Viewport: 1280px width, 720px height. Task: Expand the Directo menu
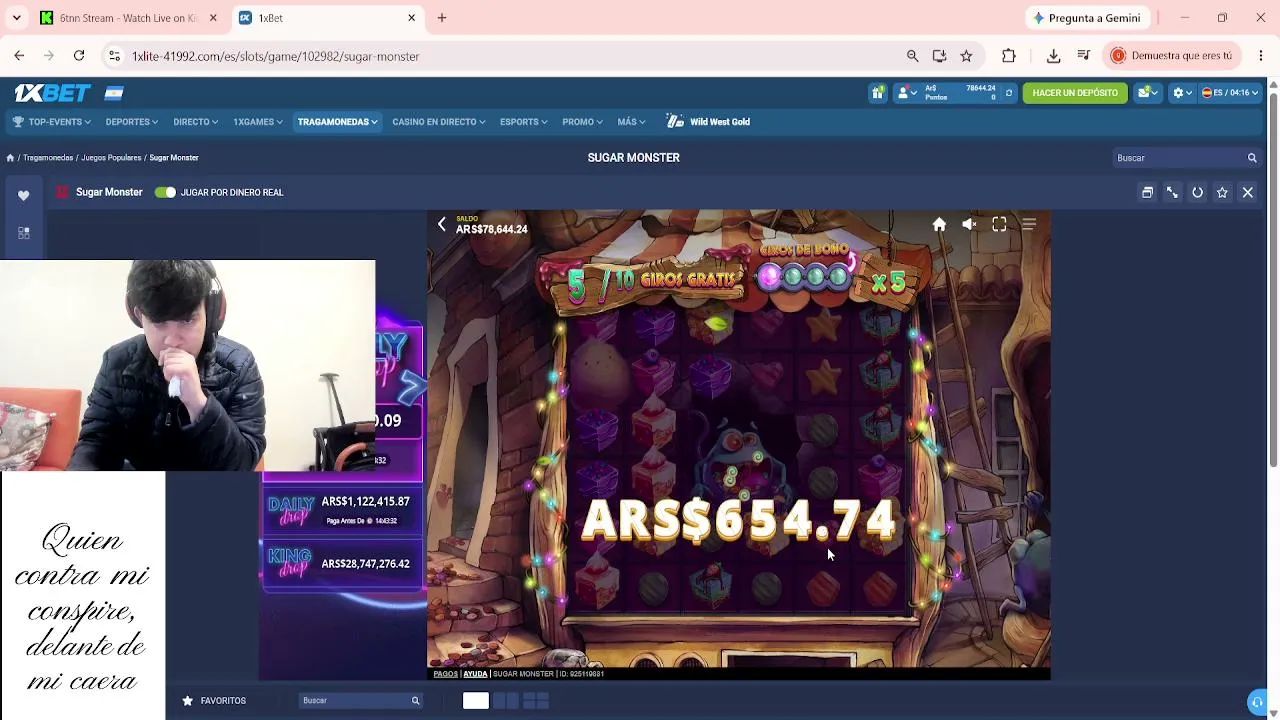[x=195, y=122]
